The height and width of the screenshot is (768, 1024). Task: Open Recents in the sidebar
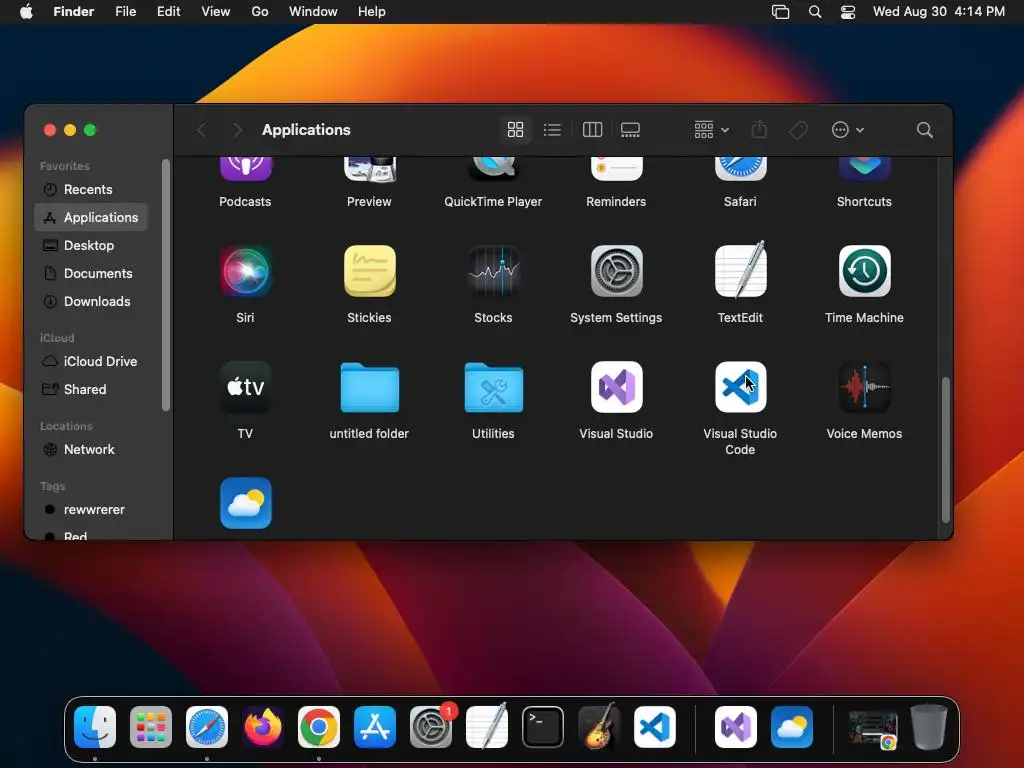(x=91, y=189)
